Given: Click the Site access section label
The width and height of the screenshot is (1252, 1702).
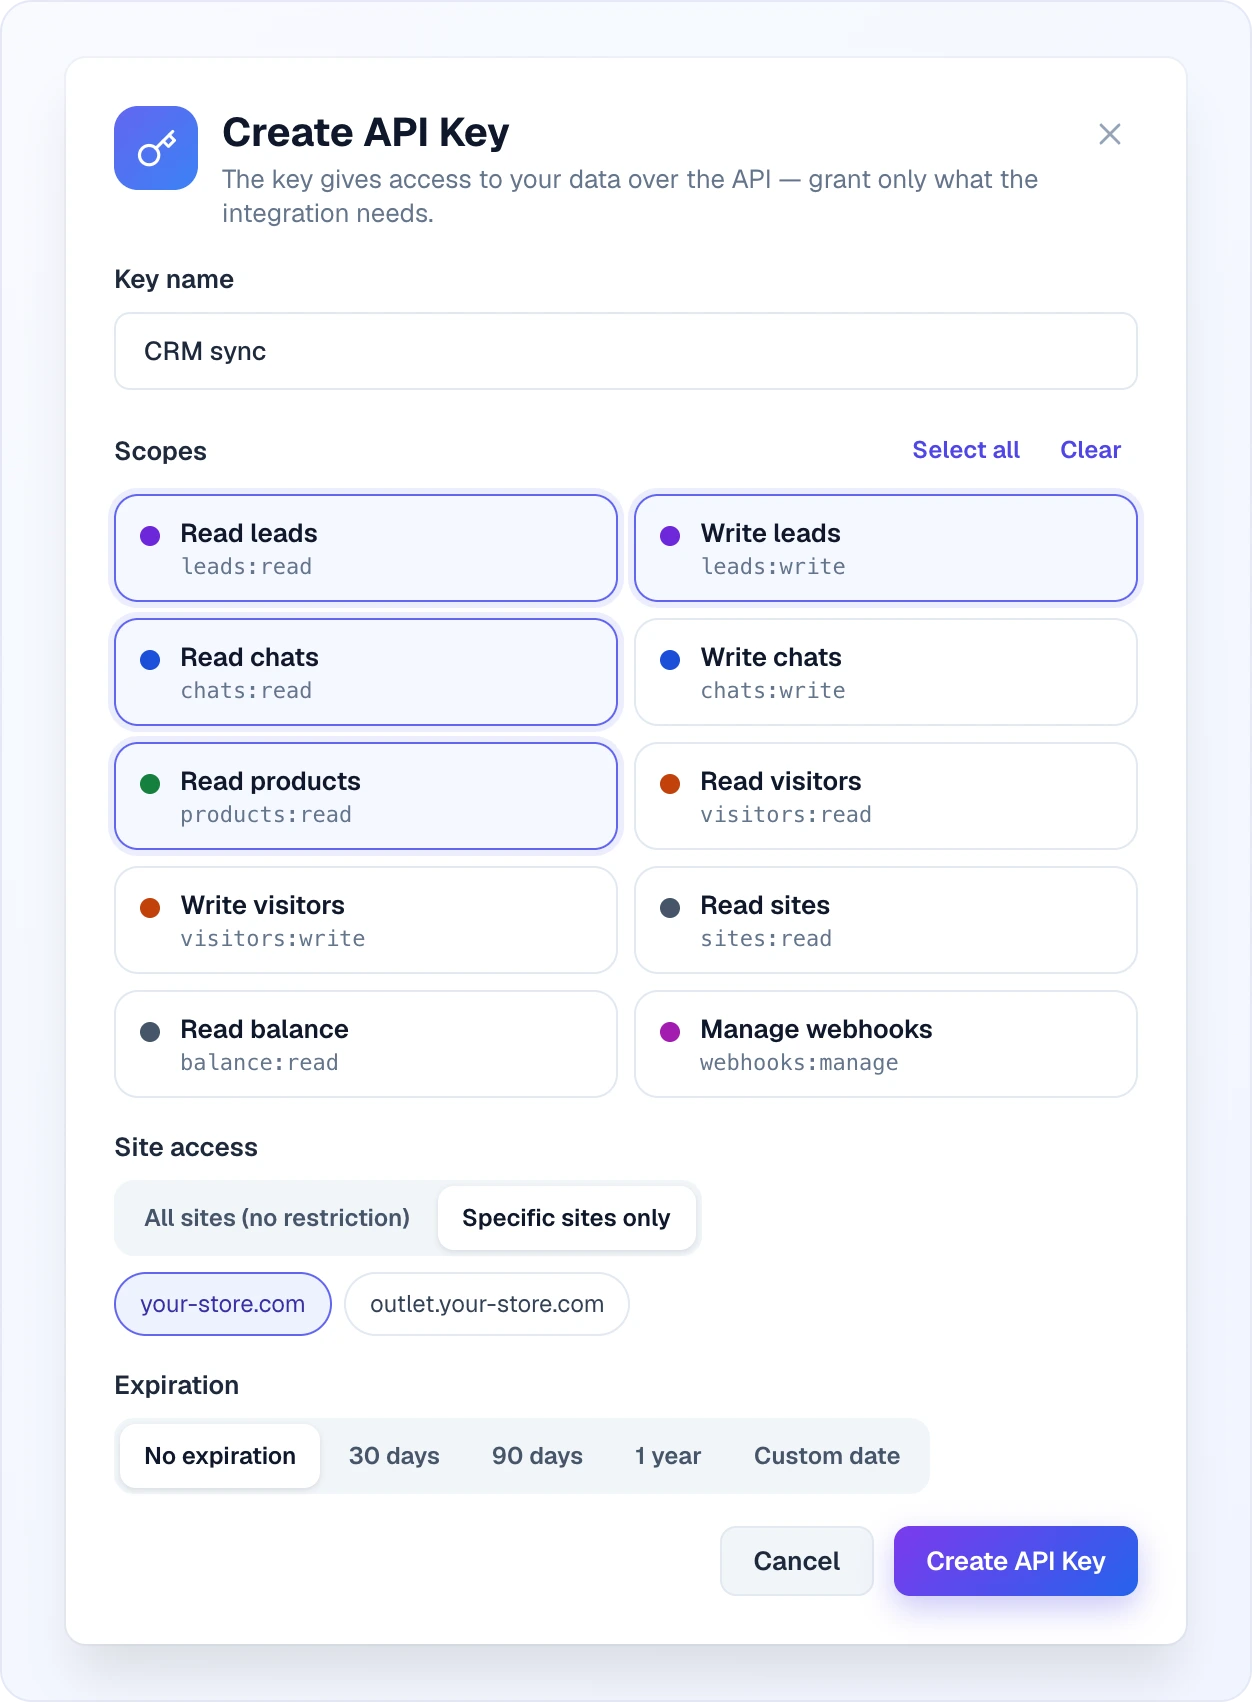Looking at the screenshot, I should [x=186, y=1147].
